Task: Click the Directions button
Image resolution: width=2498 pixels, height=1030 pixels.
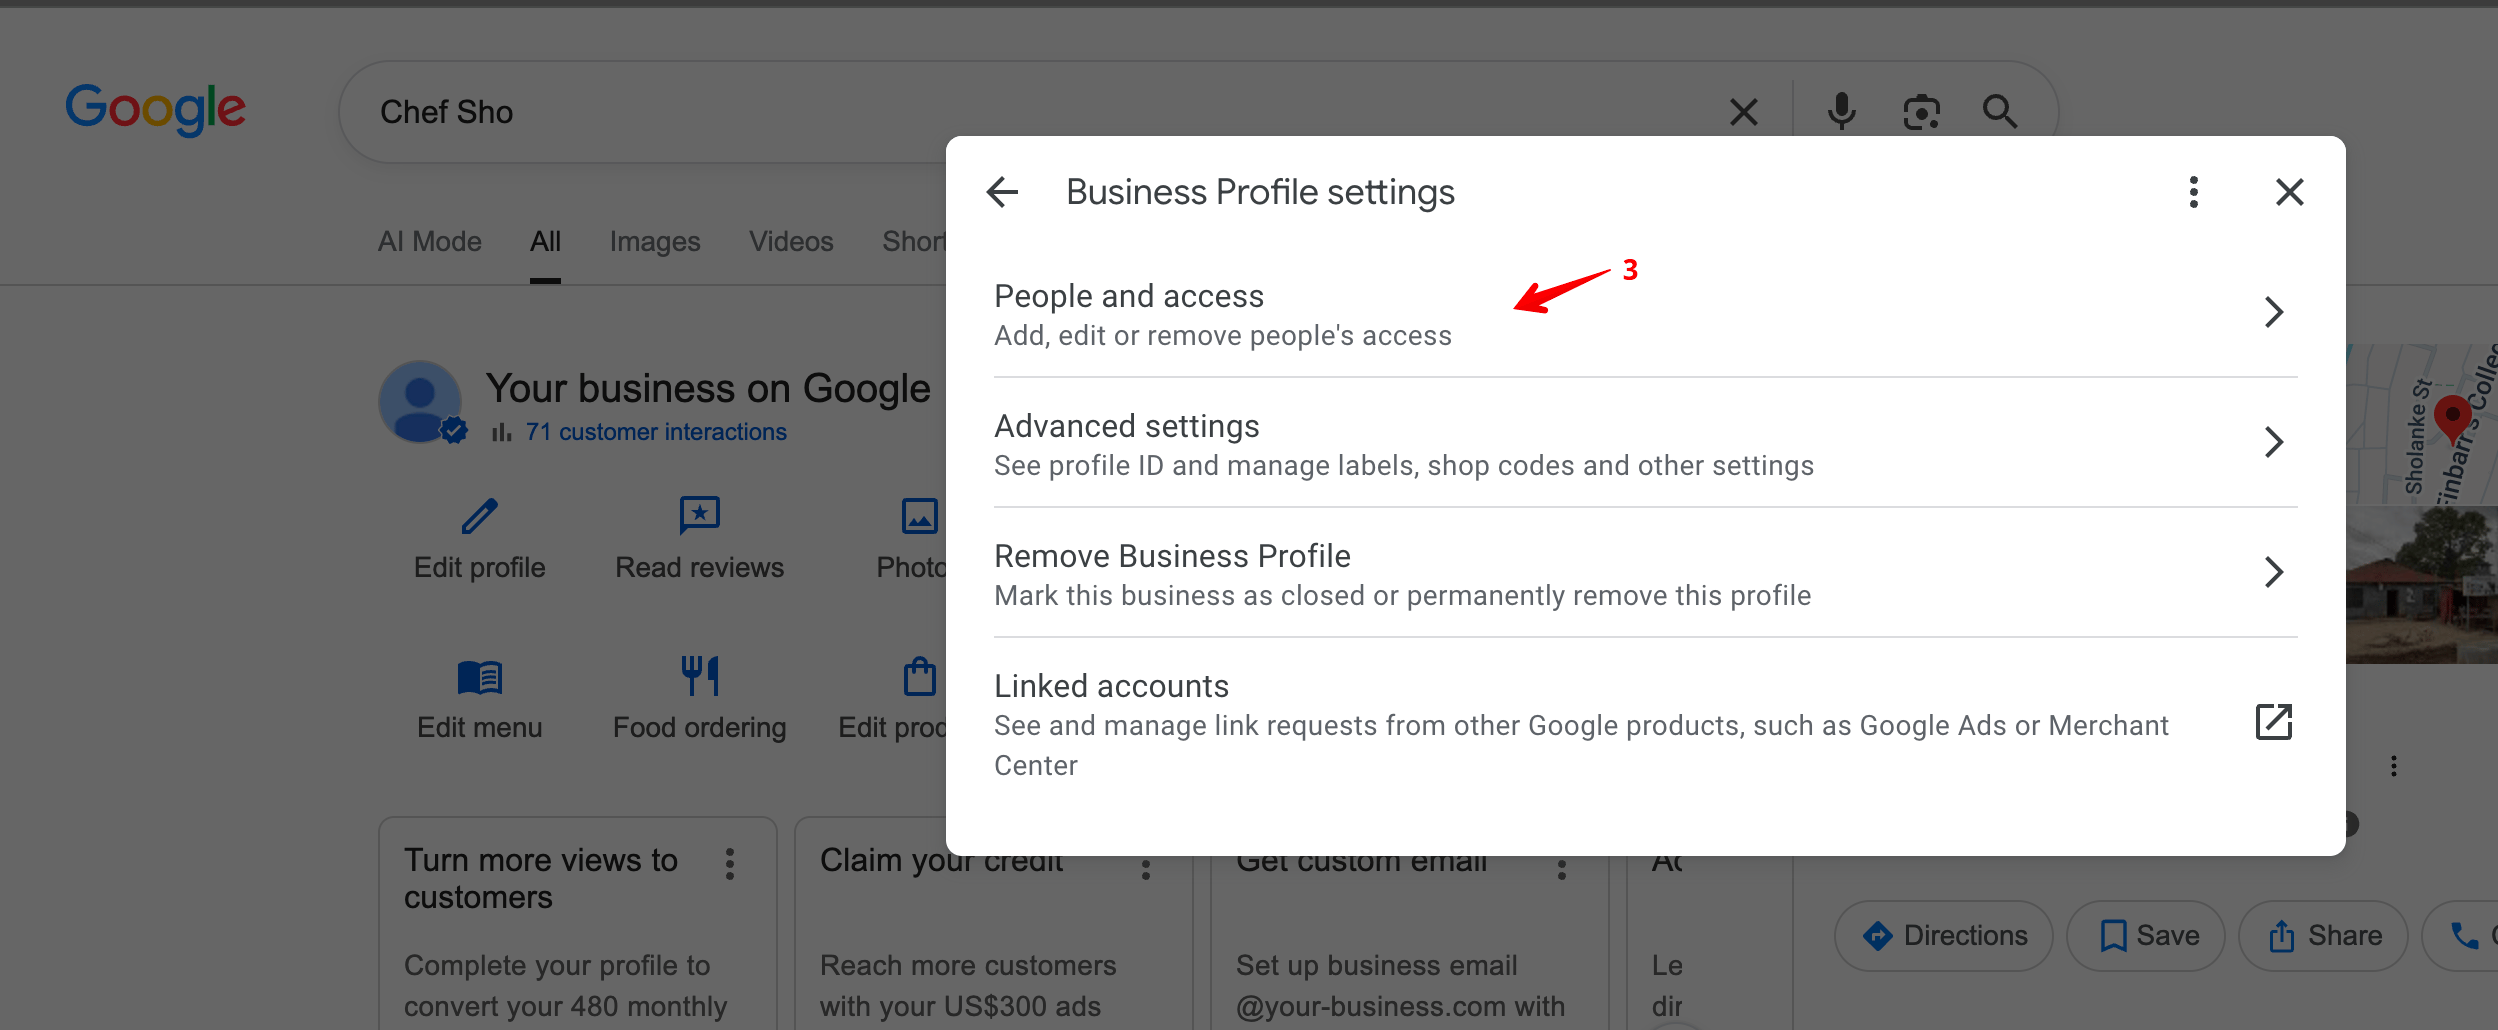Action: pyautogui.click(x=1944, y=936)
